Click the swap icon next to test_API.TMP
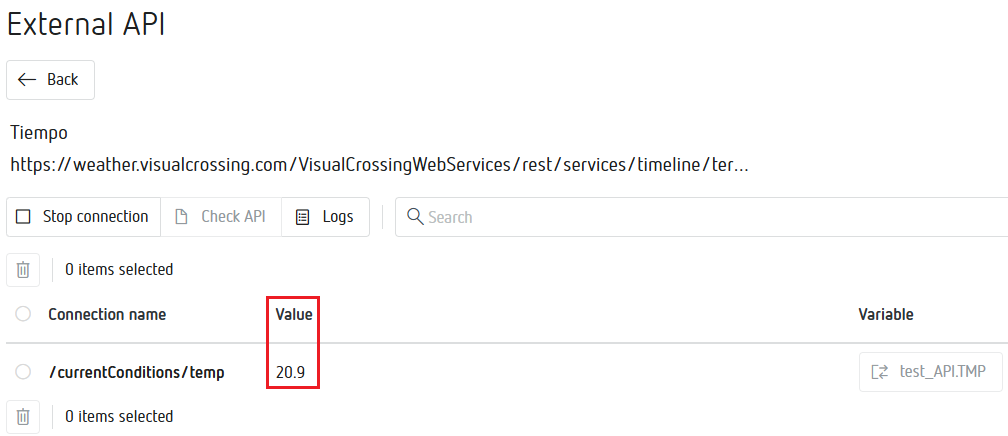The width and height of the screenshot is (1008, 436). [x=880, y=372]
